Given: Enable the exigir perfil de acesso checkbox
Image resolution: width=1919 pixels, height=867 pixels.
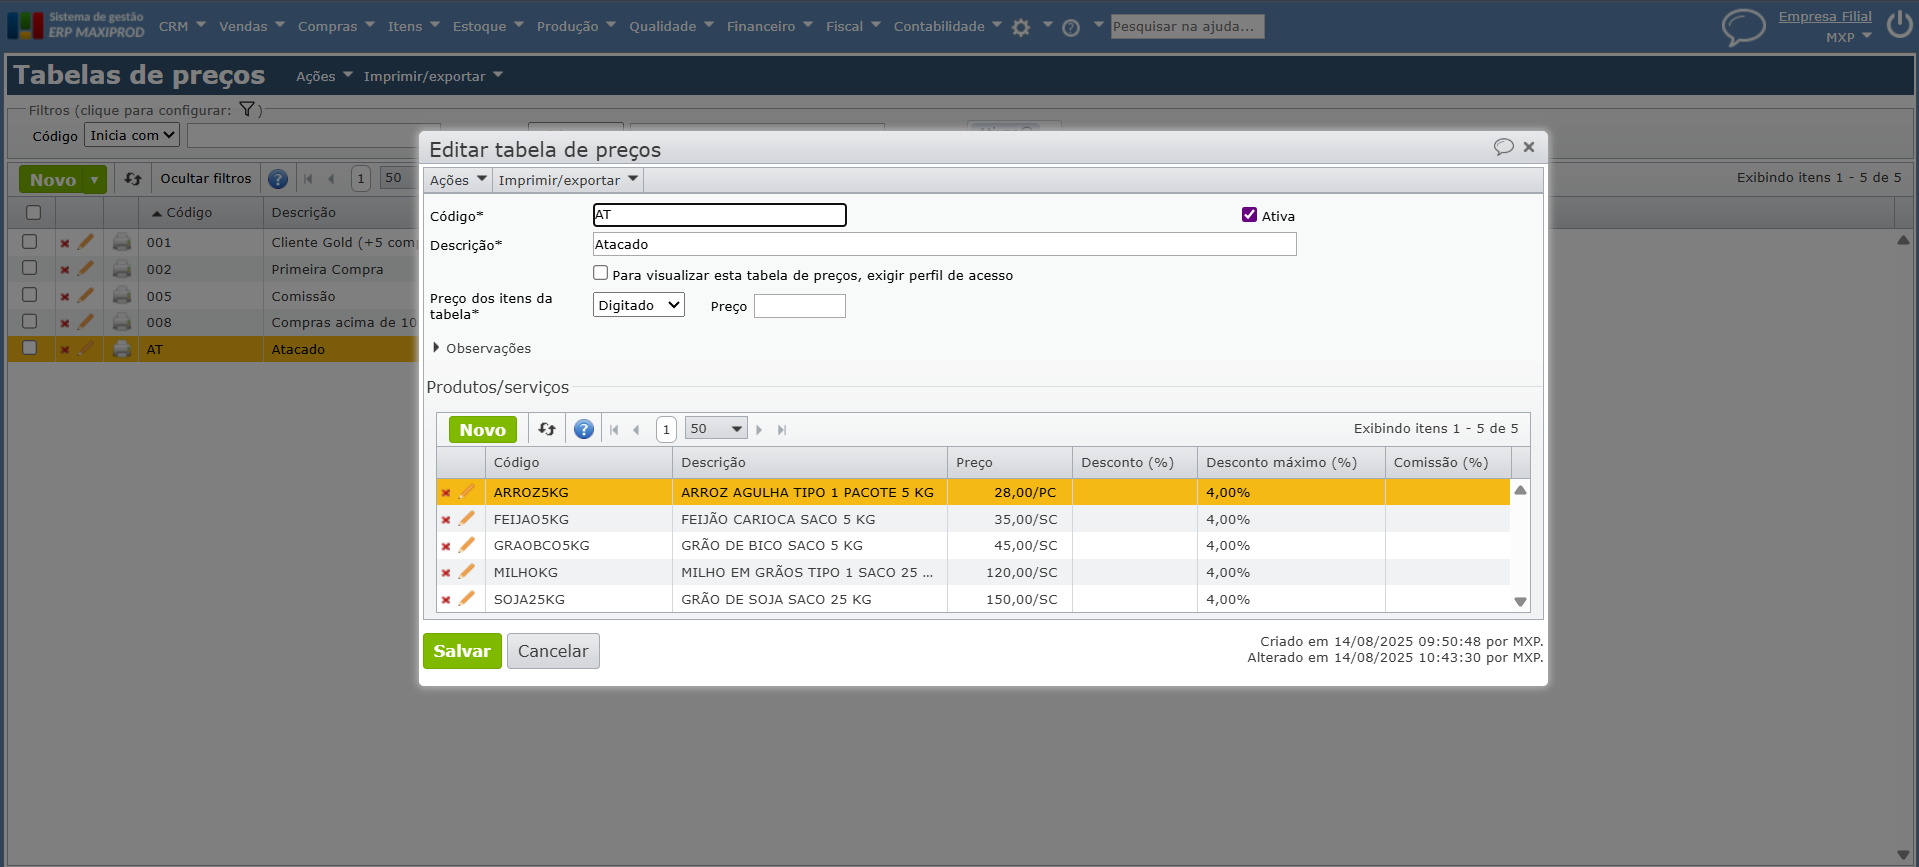Looking at the screenshot, I should point(601,273).
